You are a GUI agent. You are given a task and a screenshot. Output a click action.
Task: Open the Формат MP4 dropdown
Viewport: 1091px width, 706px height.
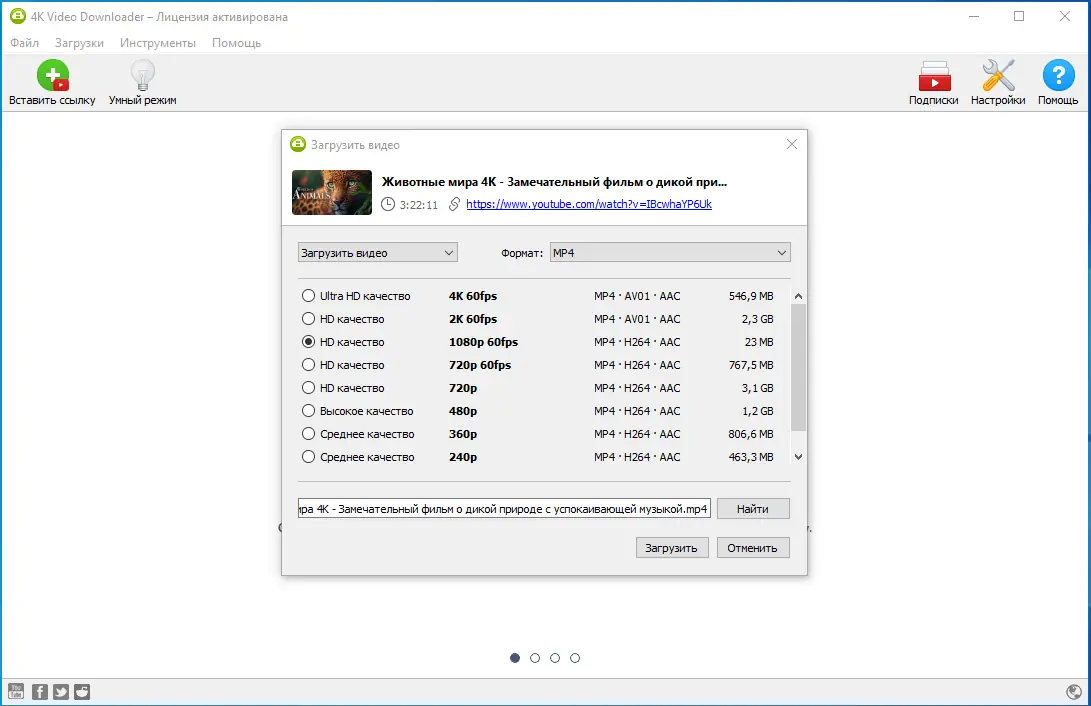[670, 252]
